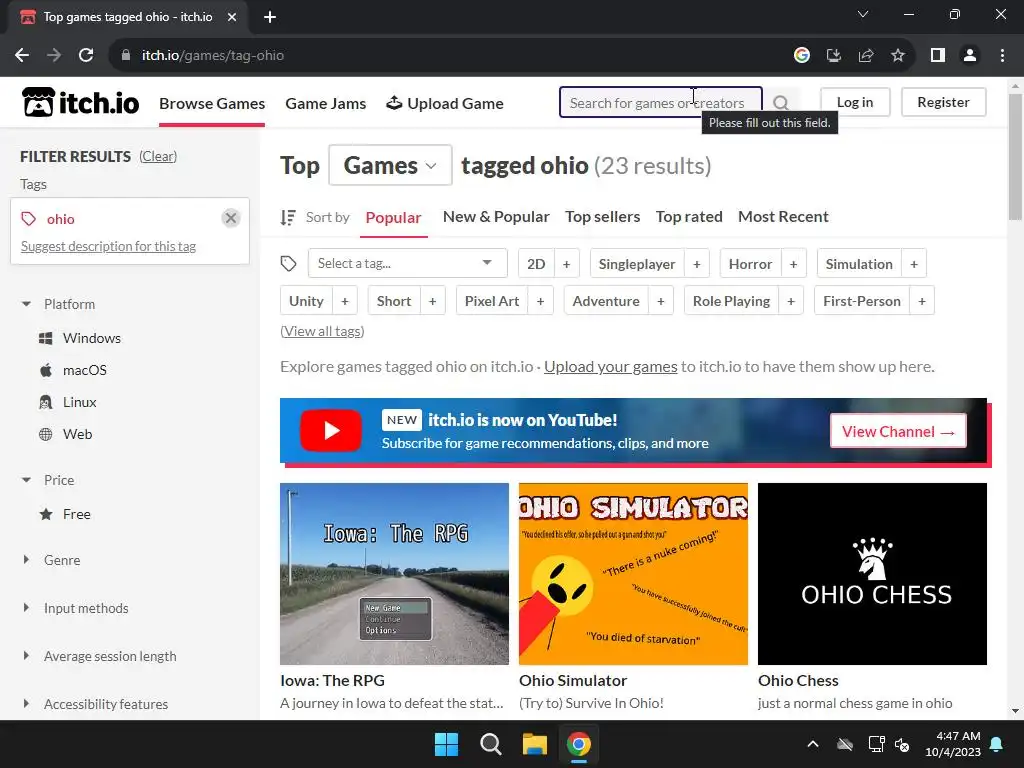
Task: Click the YouTube play logo in banner
Action: pyautogui.click(x=330, y=430)
